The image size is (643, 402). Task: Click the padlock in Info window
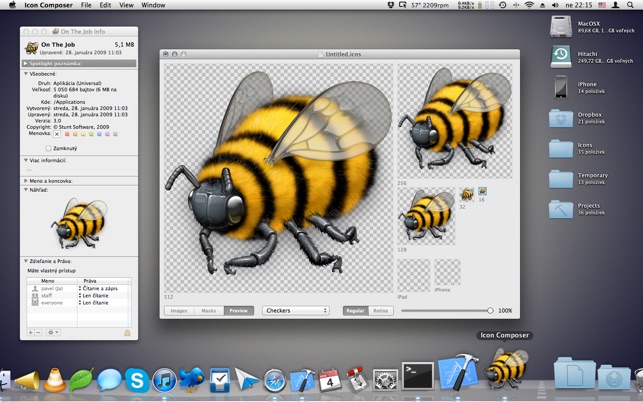[127, 333]
